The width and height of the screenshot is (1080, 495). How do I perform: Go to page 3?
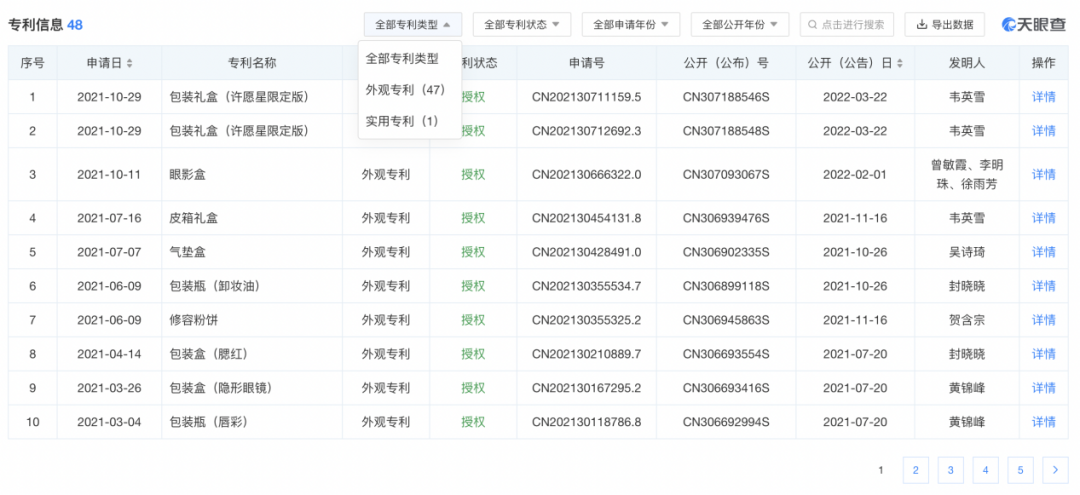(950, 469)
